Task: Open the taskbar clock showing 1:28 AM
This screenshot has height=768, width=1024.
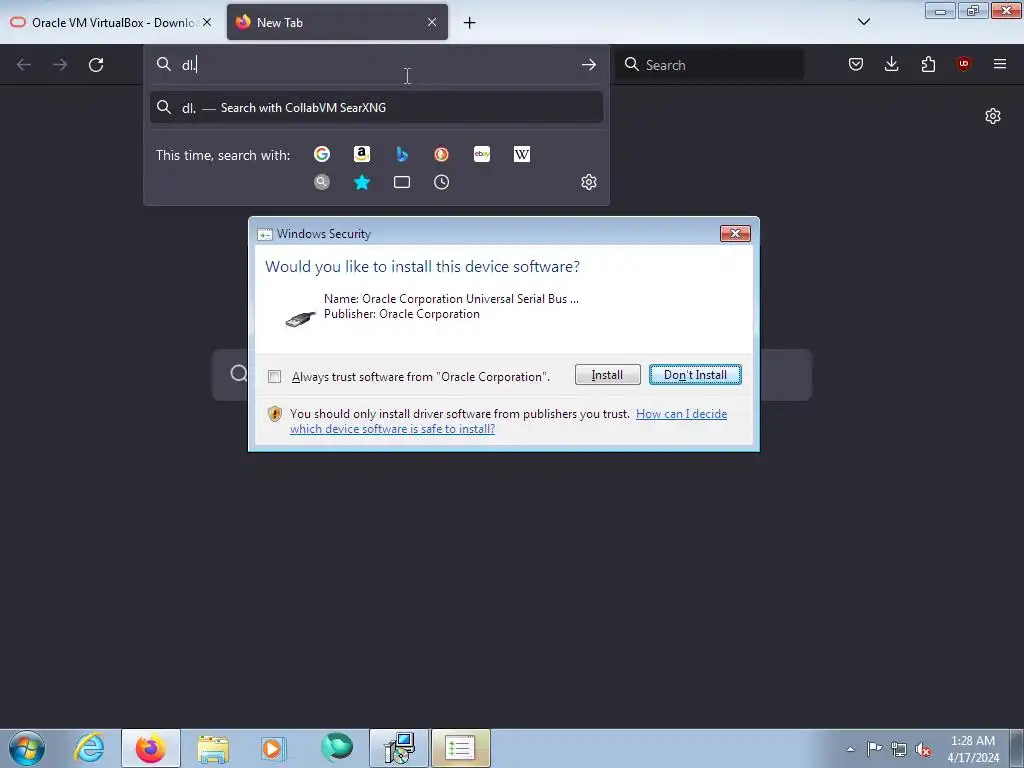Action: pyautogui.click(x=972, y=749)
